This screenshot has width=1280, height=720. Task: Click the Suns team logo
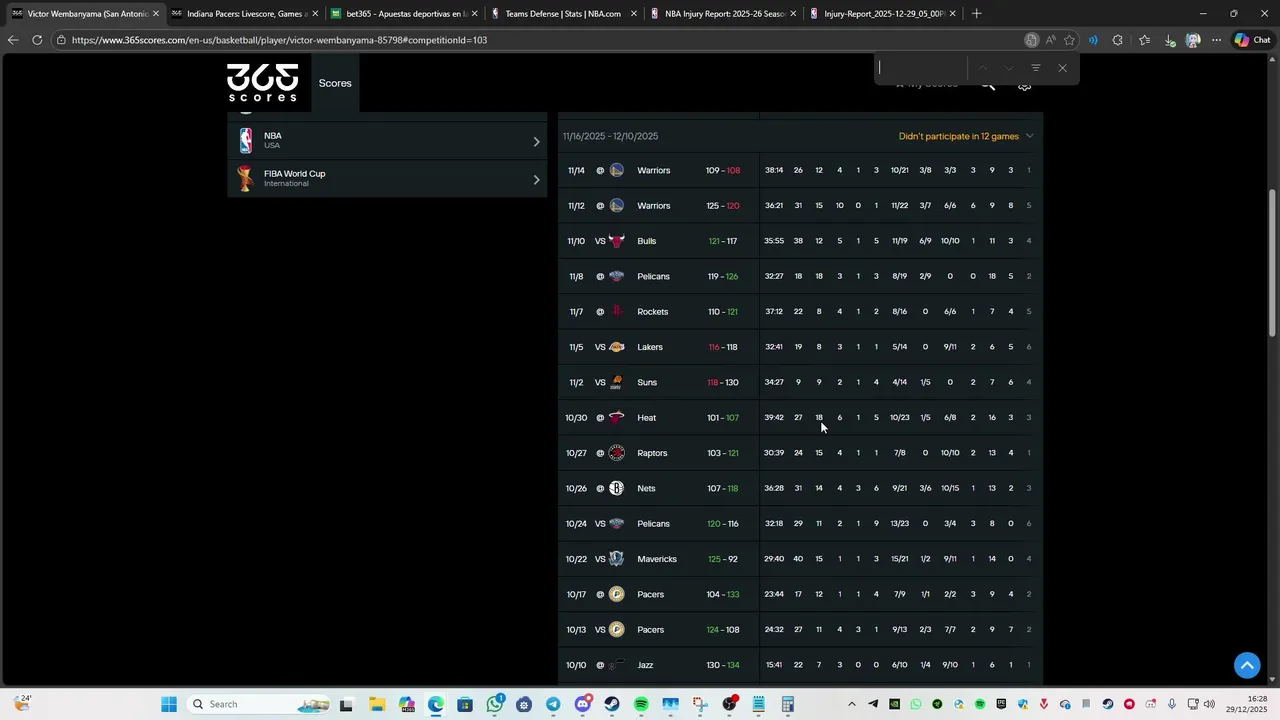617,382
